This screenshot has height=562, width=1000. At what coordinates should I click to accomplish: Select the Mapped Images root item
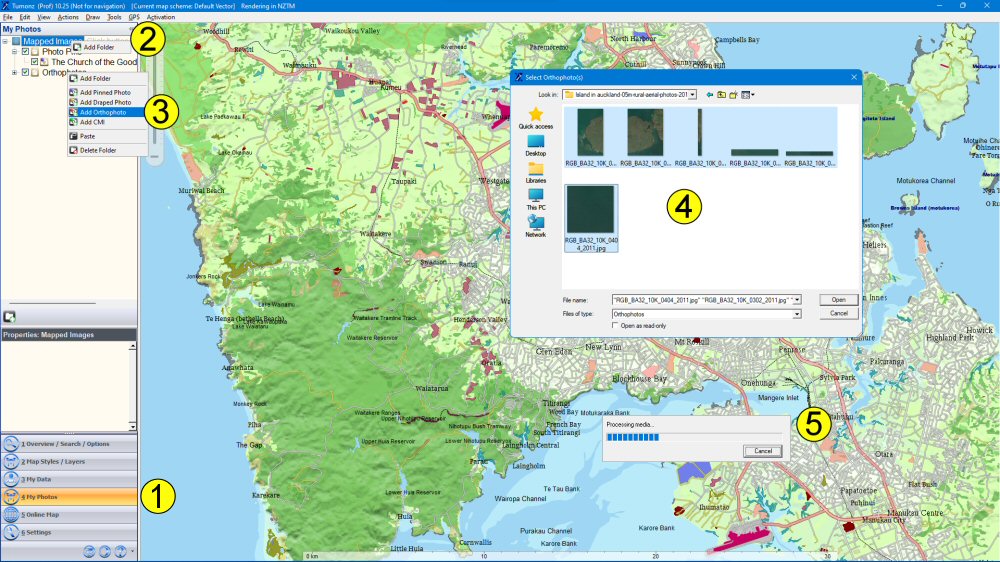(51, 41)
